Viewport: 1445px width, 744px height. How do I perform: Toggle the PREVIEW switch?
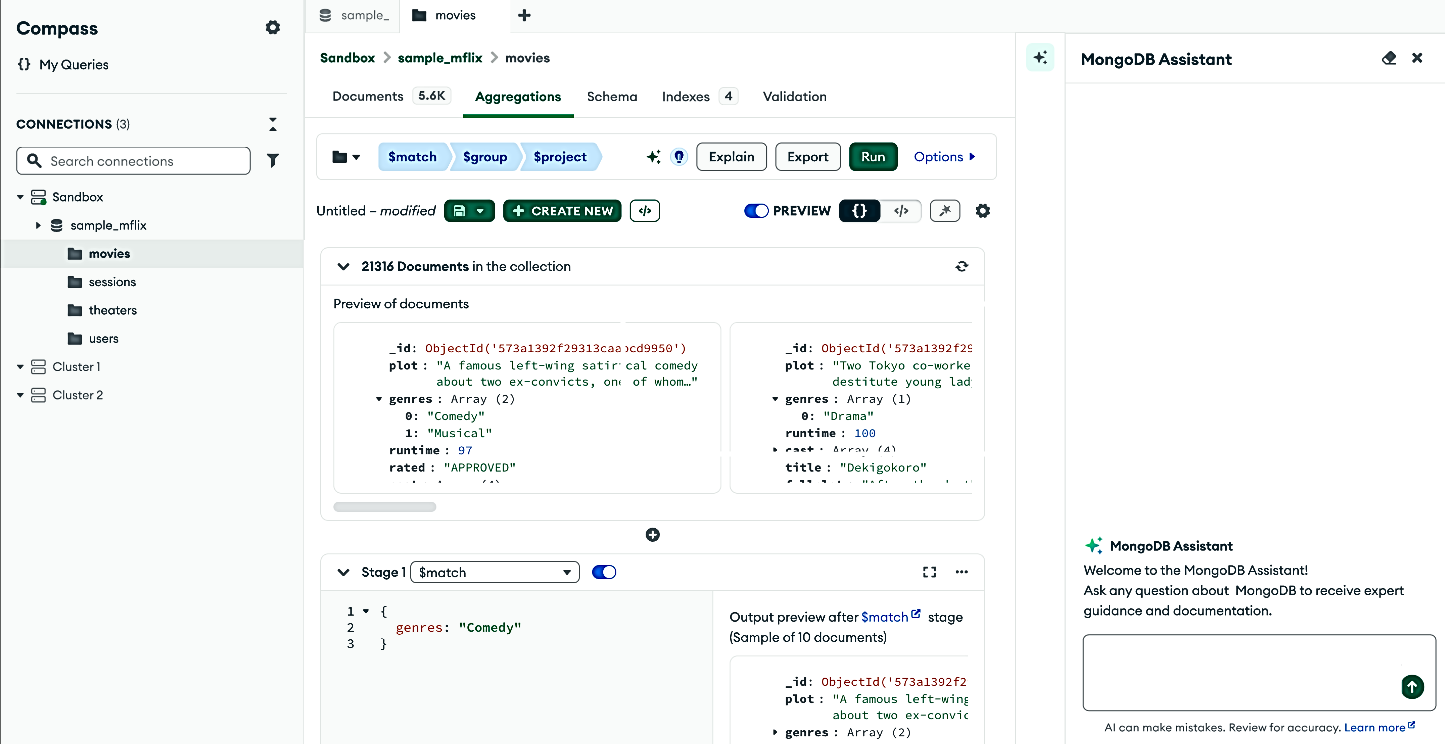coord(756,211)
